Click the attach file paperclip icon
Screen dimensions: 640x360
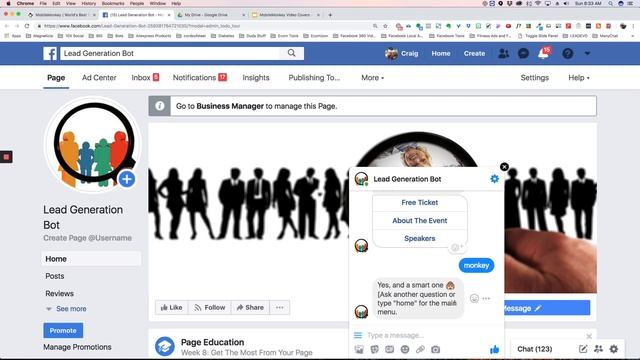[x=420, y=349]
